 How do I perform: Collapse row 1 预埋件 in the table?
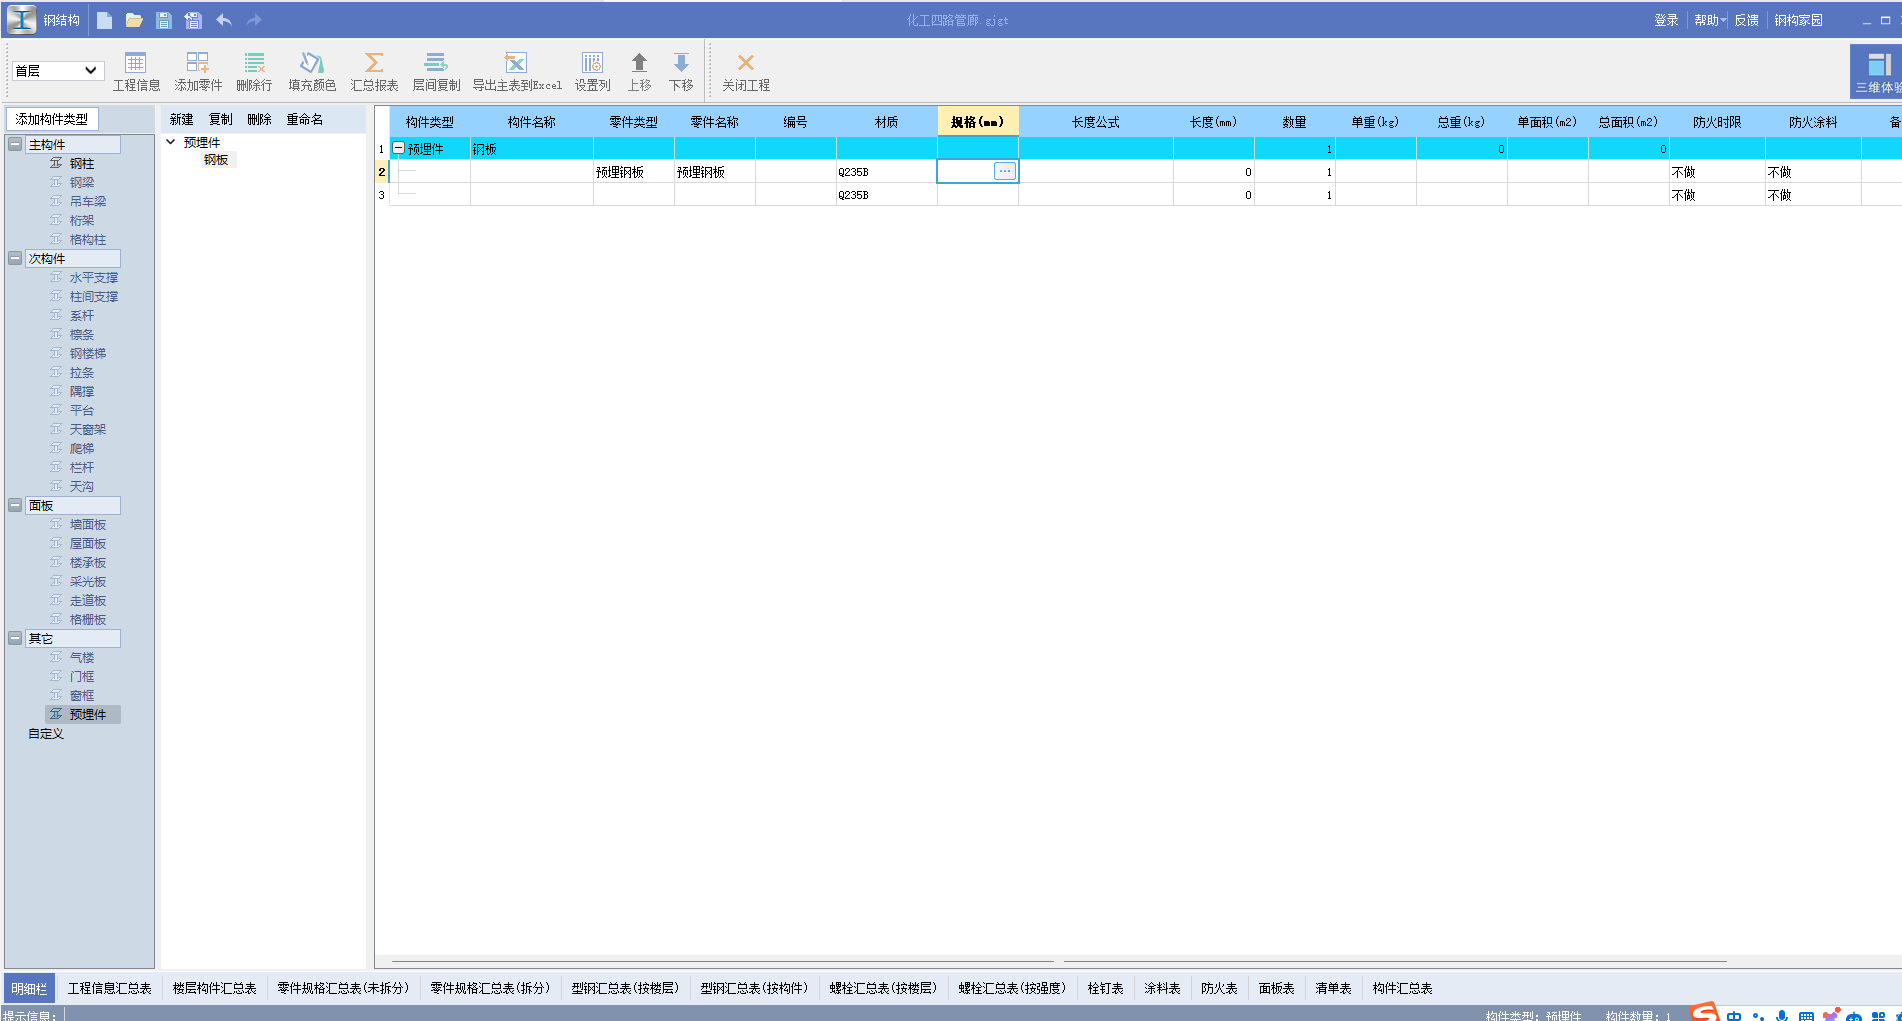[399, 148]
